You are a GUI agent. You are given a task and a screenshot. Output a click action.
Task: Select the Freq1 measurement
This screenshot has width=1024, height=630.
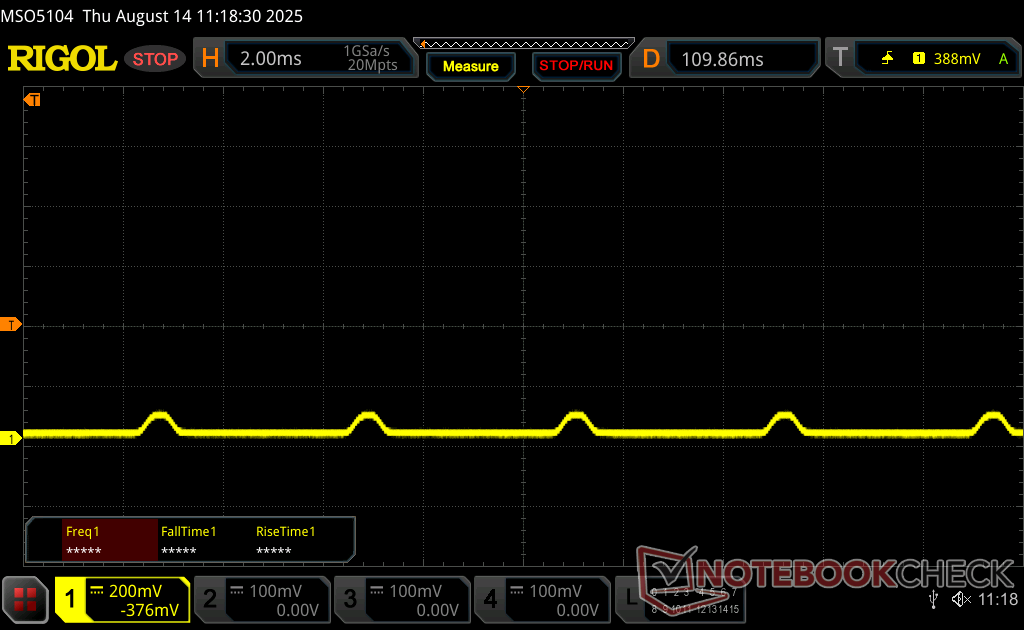[110, 541]
